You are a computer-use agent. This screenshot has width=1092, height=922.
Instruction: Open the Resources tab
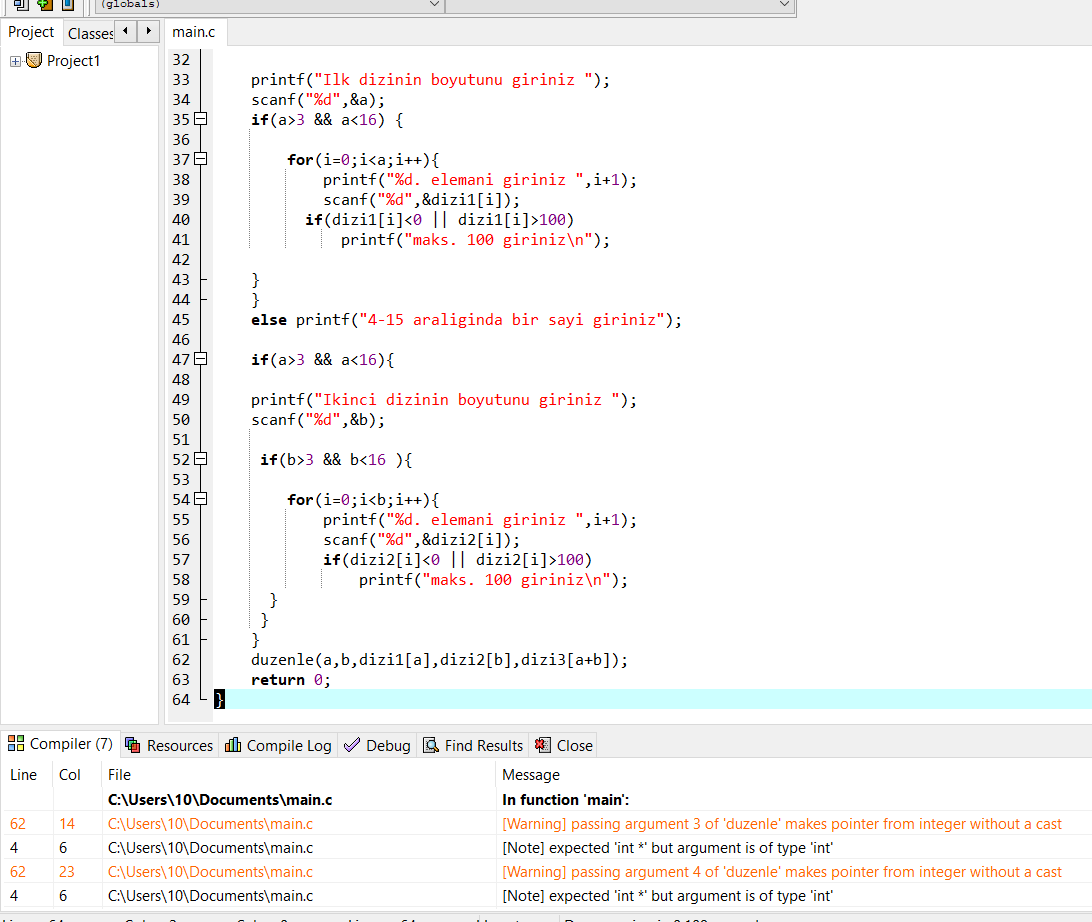pos(169,745)
